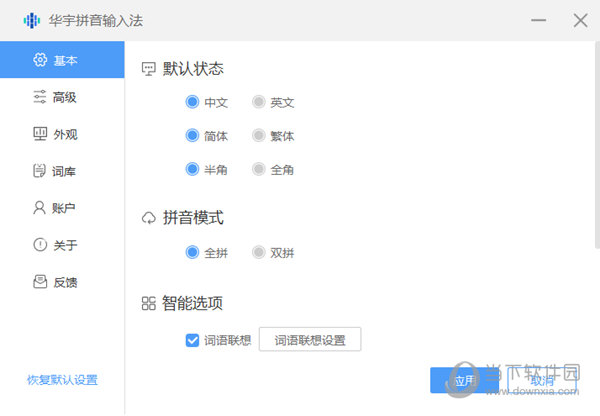Select 半角 half-width option
Screen dimensions: 600x416
coord(192,169)
